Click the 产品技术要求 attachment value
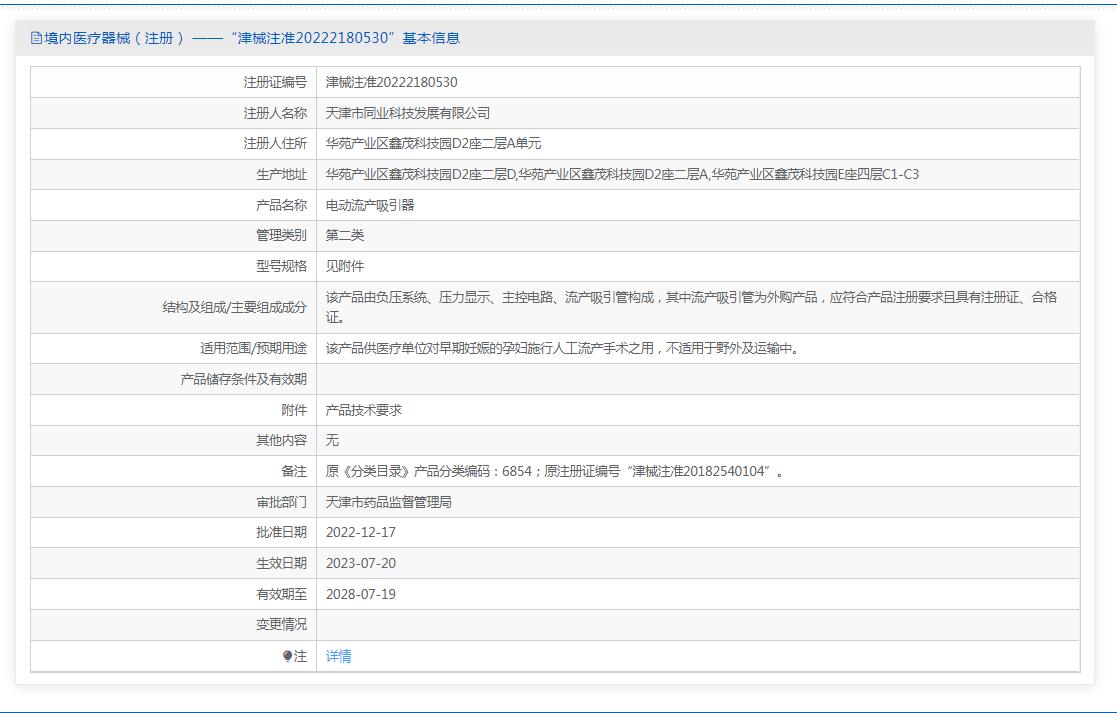1117x713 pixels. (364, 410)
